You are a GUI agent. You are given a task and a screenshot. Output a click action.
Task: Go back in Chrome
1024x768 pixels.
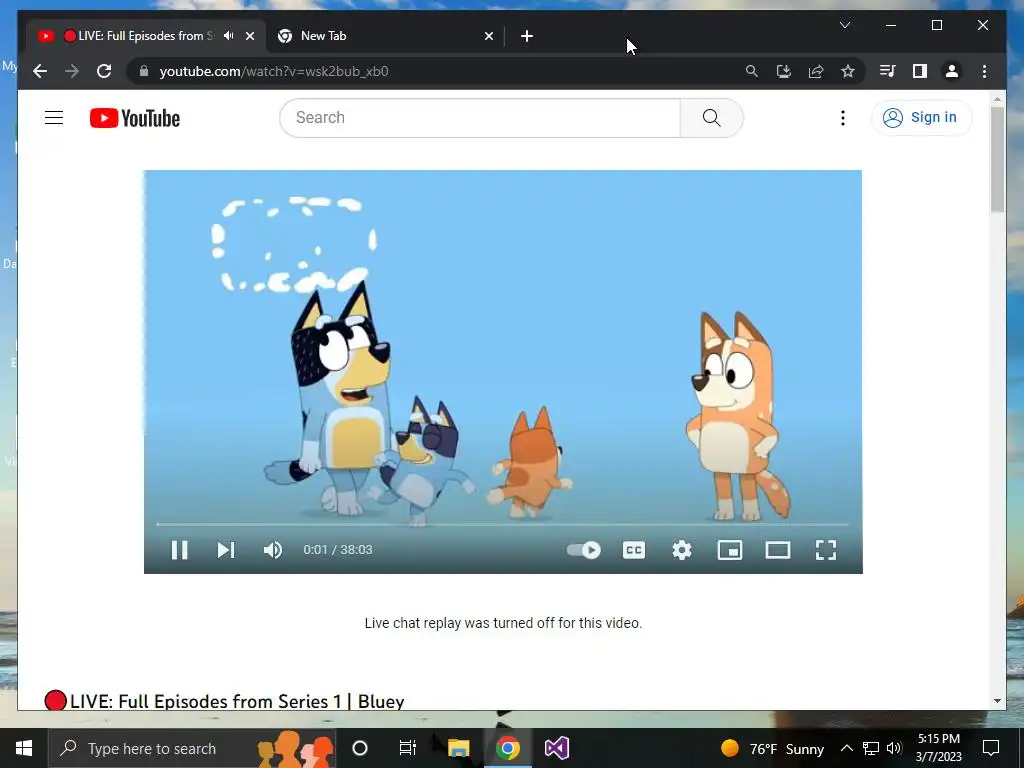click(40, 71)
